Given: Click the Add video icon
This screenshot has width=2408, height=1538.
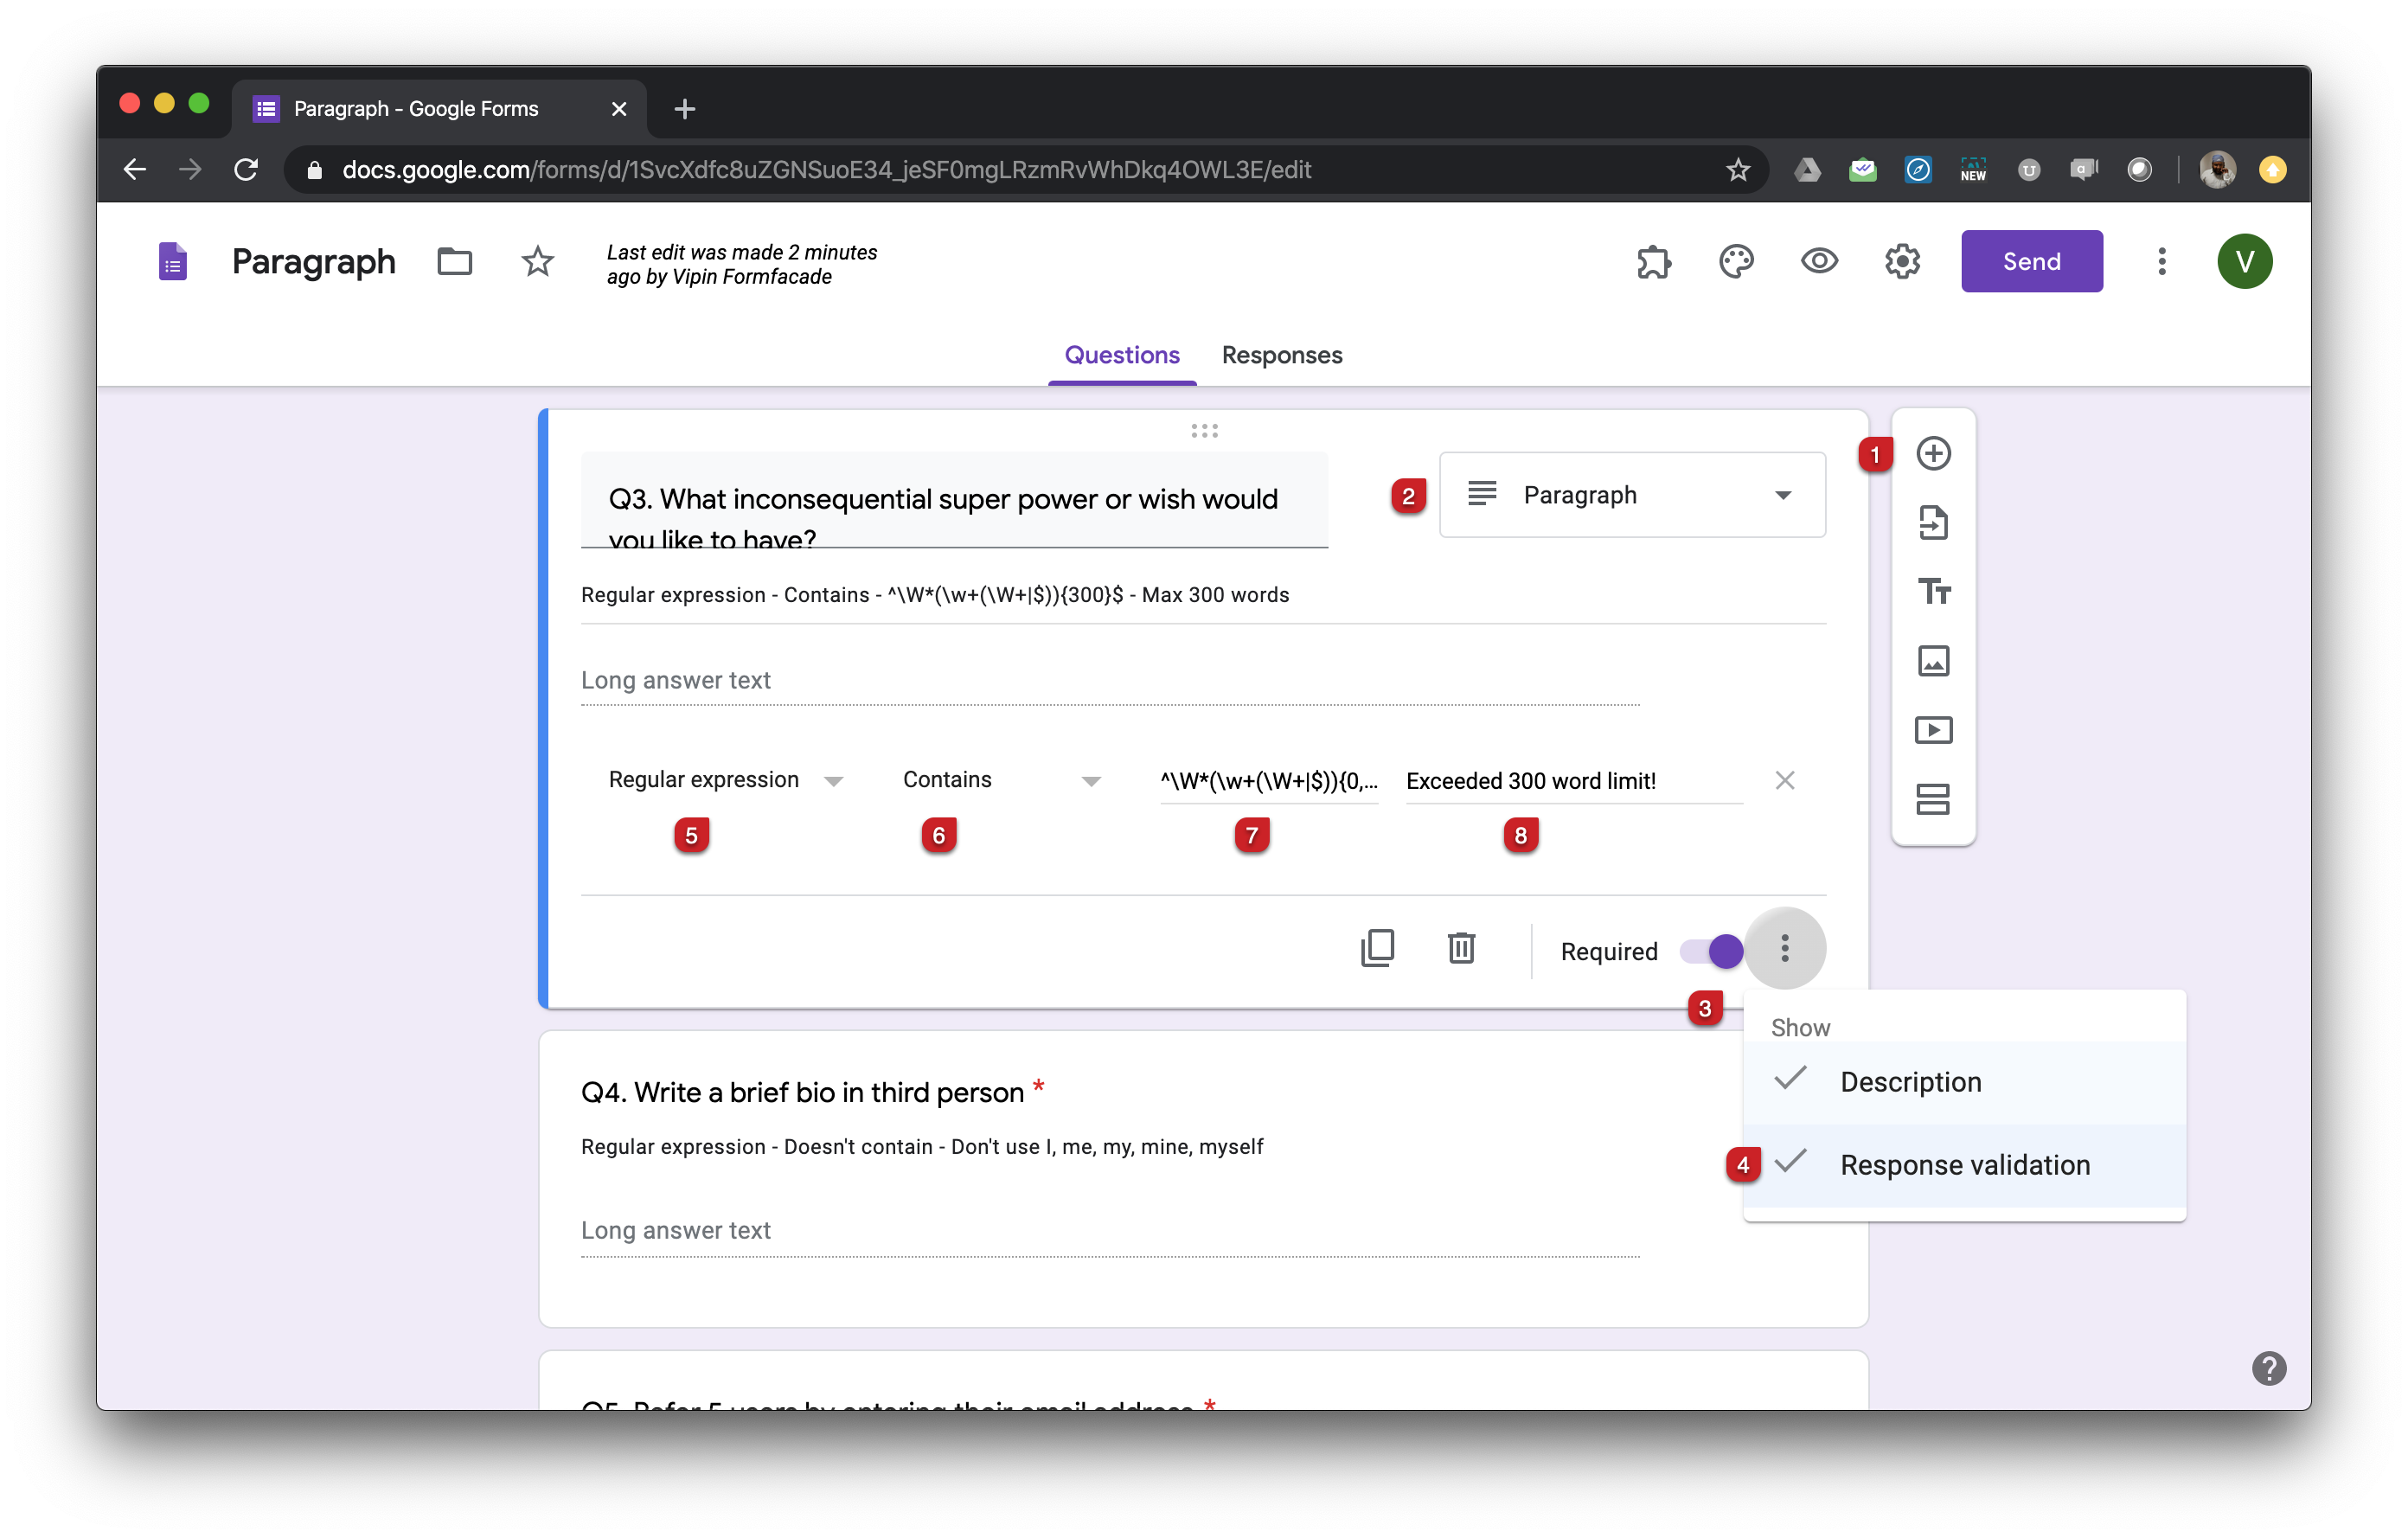Looking at the screenshot, I should [1933, 730].
